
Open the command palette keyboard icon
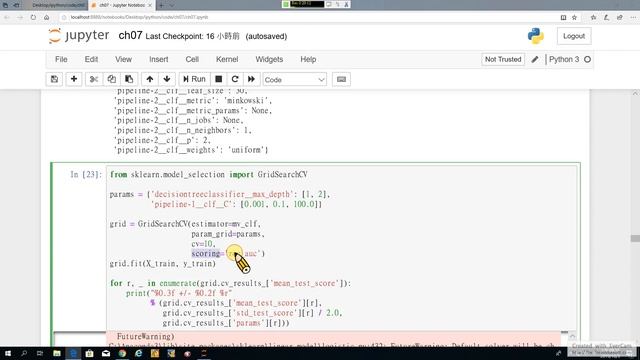click(341, 79)
